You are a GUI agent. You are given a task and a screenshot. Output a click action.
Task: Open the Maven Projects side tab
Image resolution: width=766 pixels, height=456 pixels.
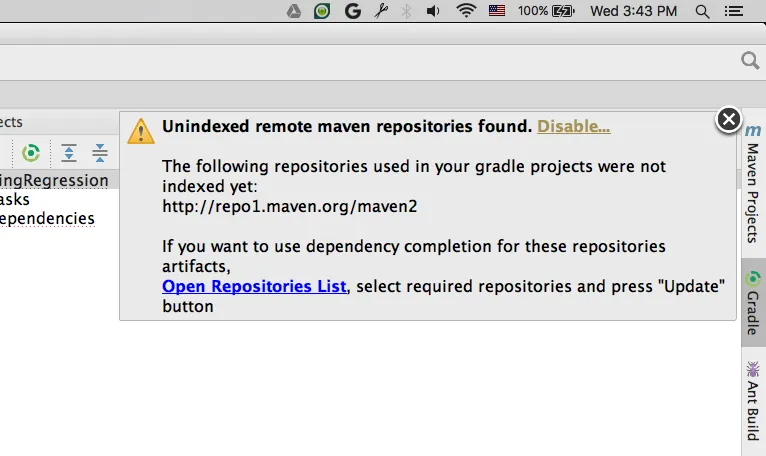(x=753, y=184)
